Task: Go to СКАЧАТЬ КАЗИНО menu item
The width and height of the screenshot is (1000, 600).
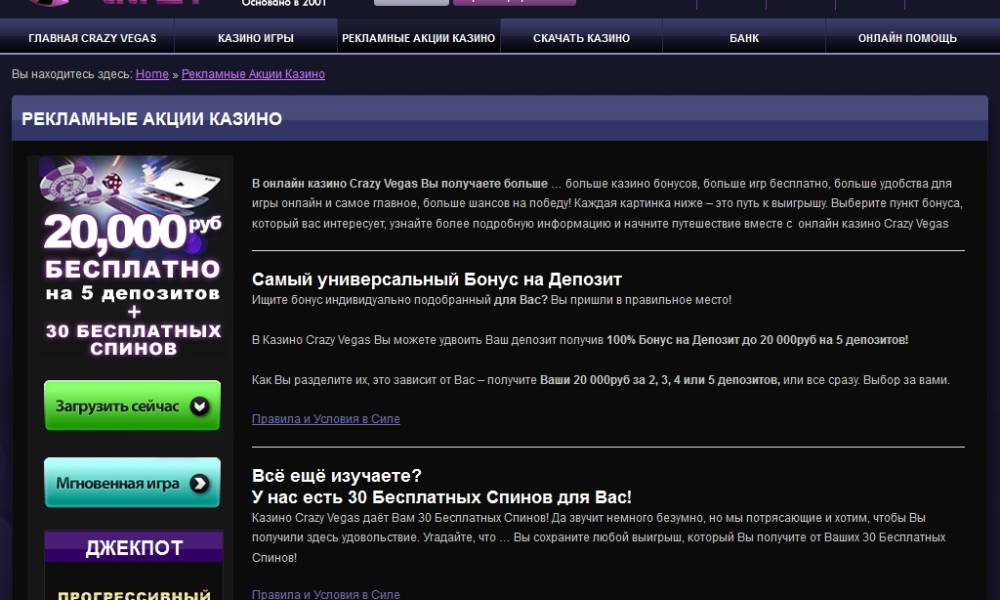Action: 582,38
